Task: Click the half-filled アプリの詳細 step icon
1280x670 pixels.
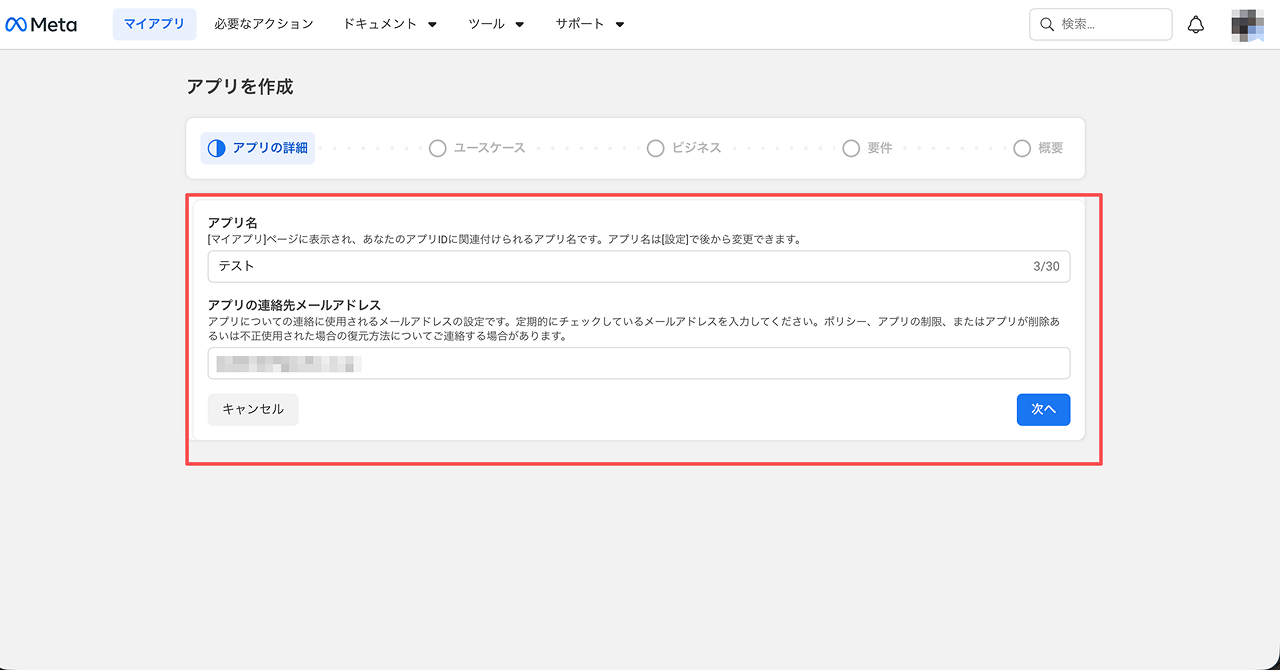Action: [216, 148]
